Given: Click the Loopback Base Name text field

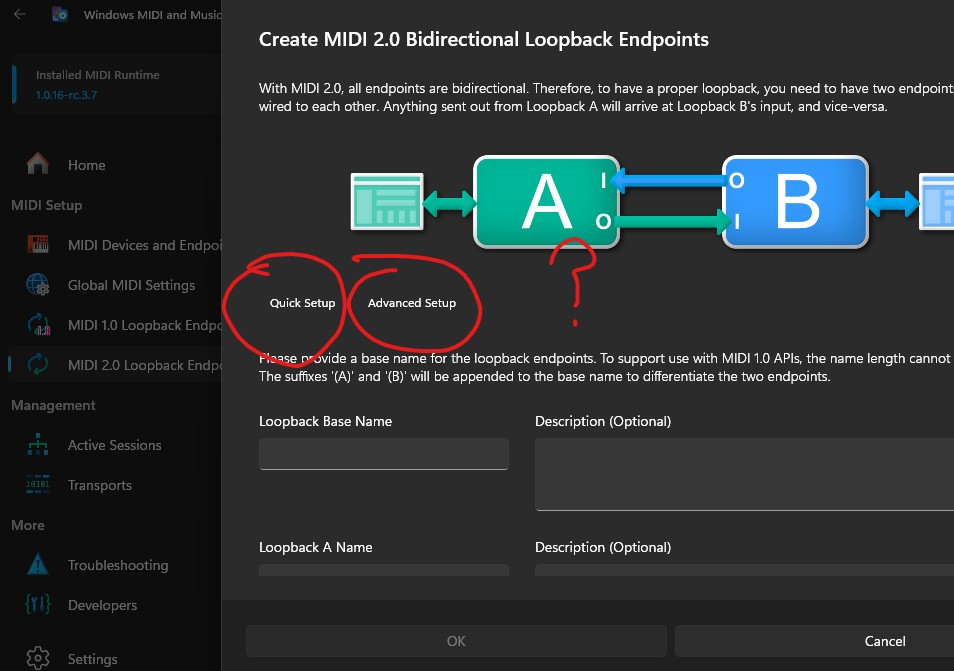Looking at the screenshot, I should 383,454.
